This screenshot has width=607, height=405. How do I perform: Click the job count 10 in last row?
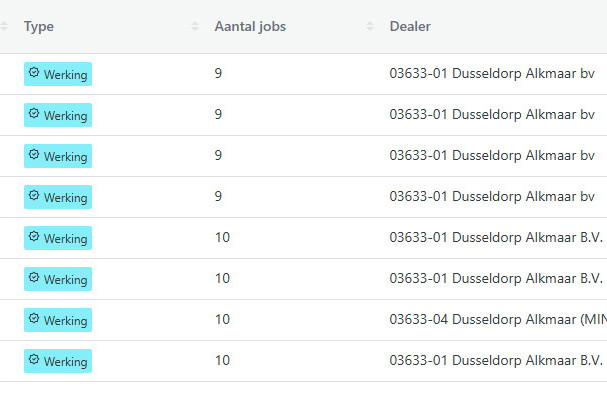tap(222, 360)
